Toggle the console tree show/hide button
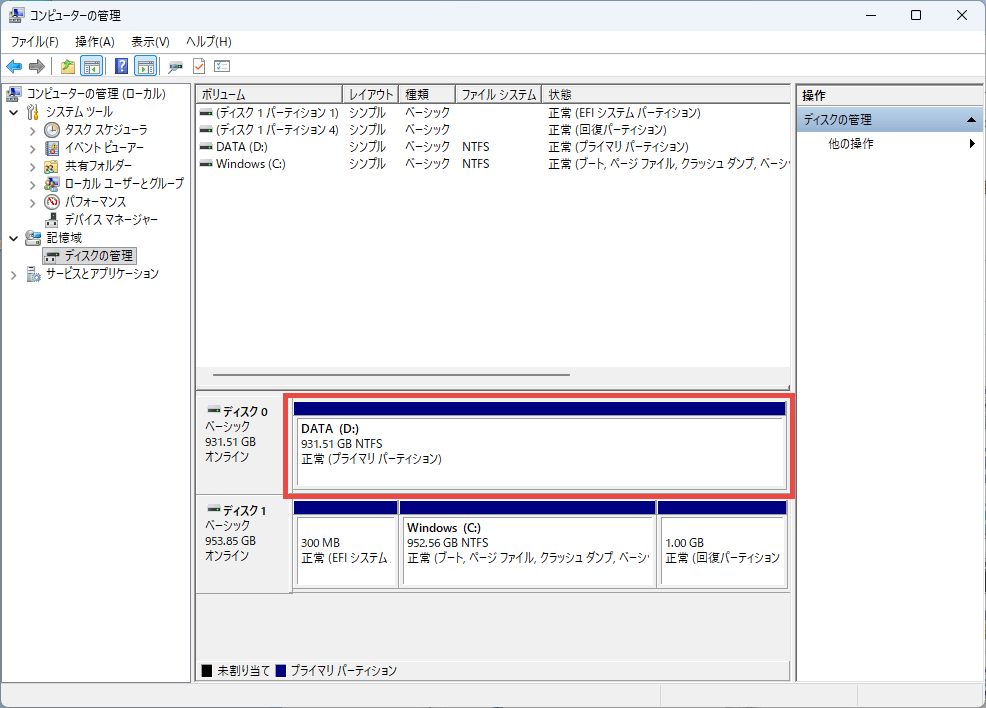This screenshot has height=708, width=986. pyautogui.click(x=91, y=67)
